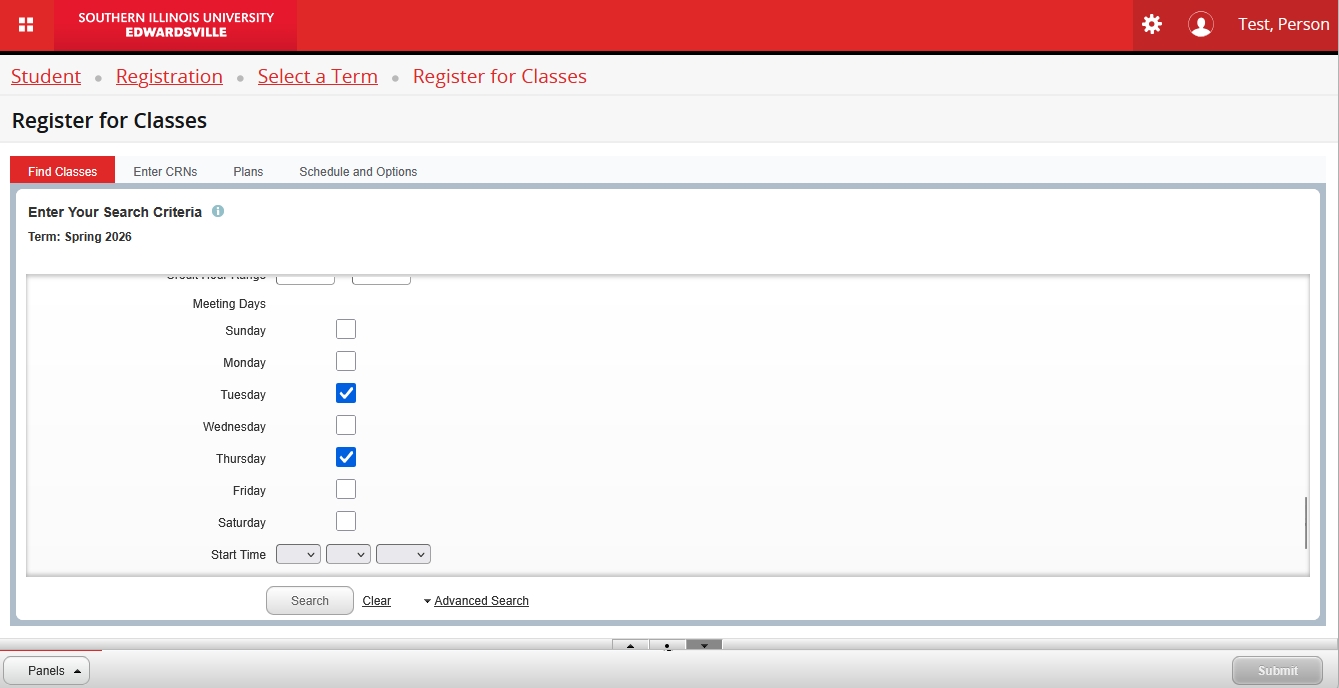Switch to the Enter CRNs tab
The width and height of the screenshot is (1339, 688).
point(165,171)
